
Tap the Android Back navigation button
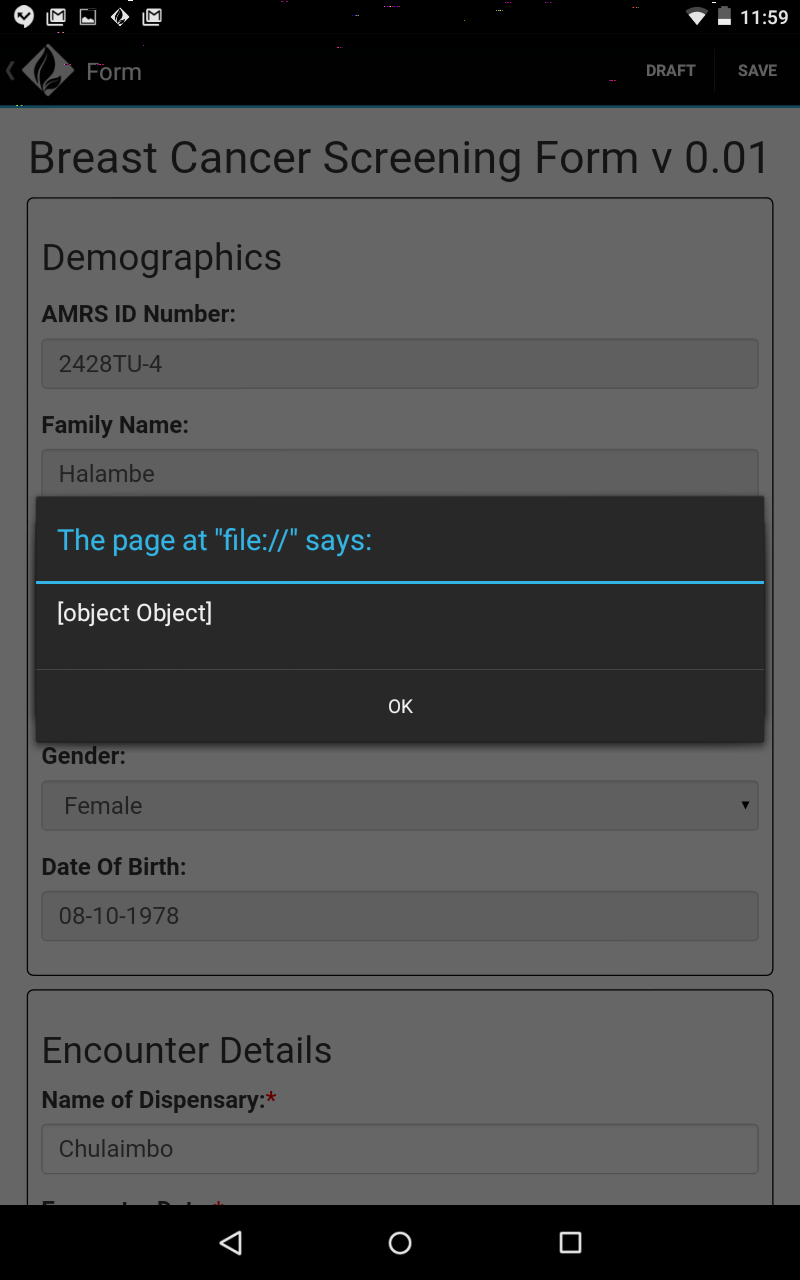[231, 1242]
